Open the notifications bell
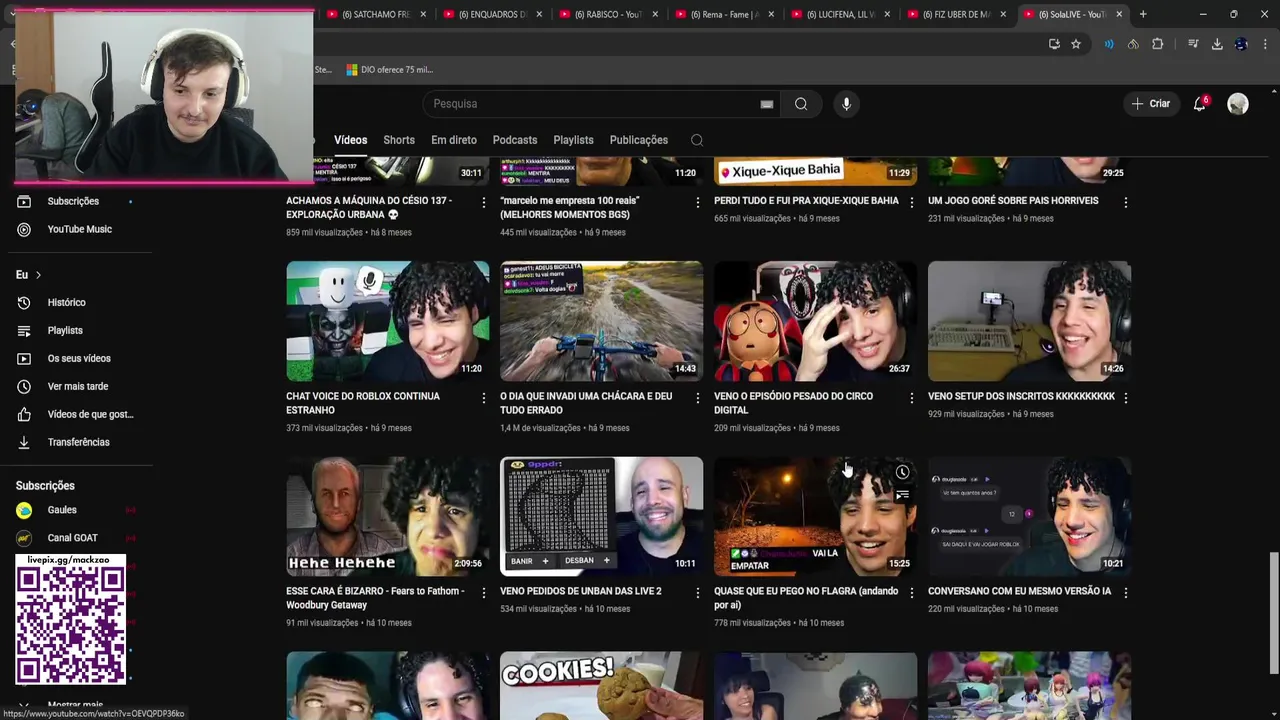1280x720 pixels. (1200, 104)
